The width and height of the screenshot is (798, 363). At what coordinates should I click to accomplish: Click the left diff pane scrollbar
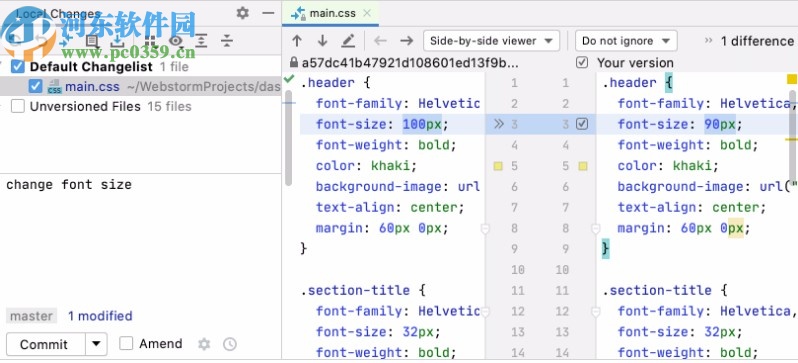tap(289, 137)
